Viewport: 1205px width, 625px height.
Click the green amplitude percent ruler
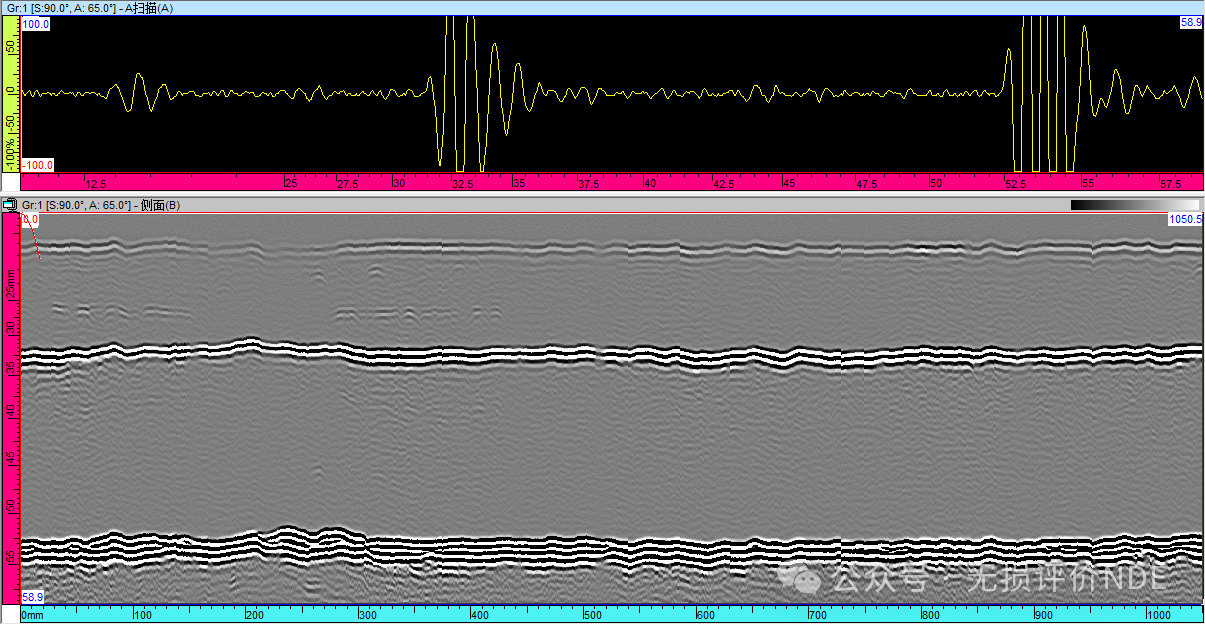tap(10, 94)
